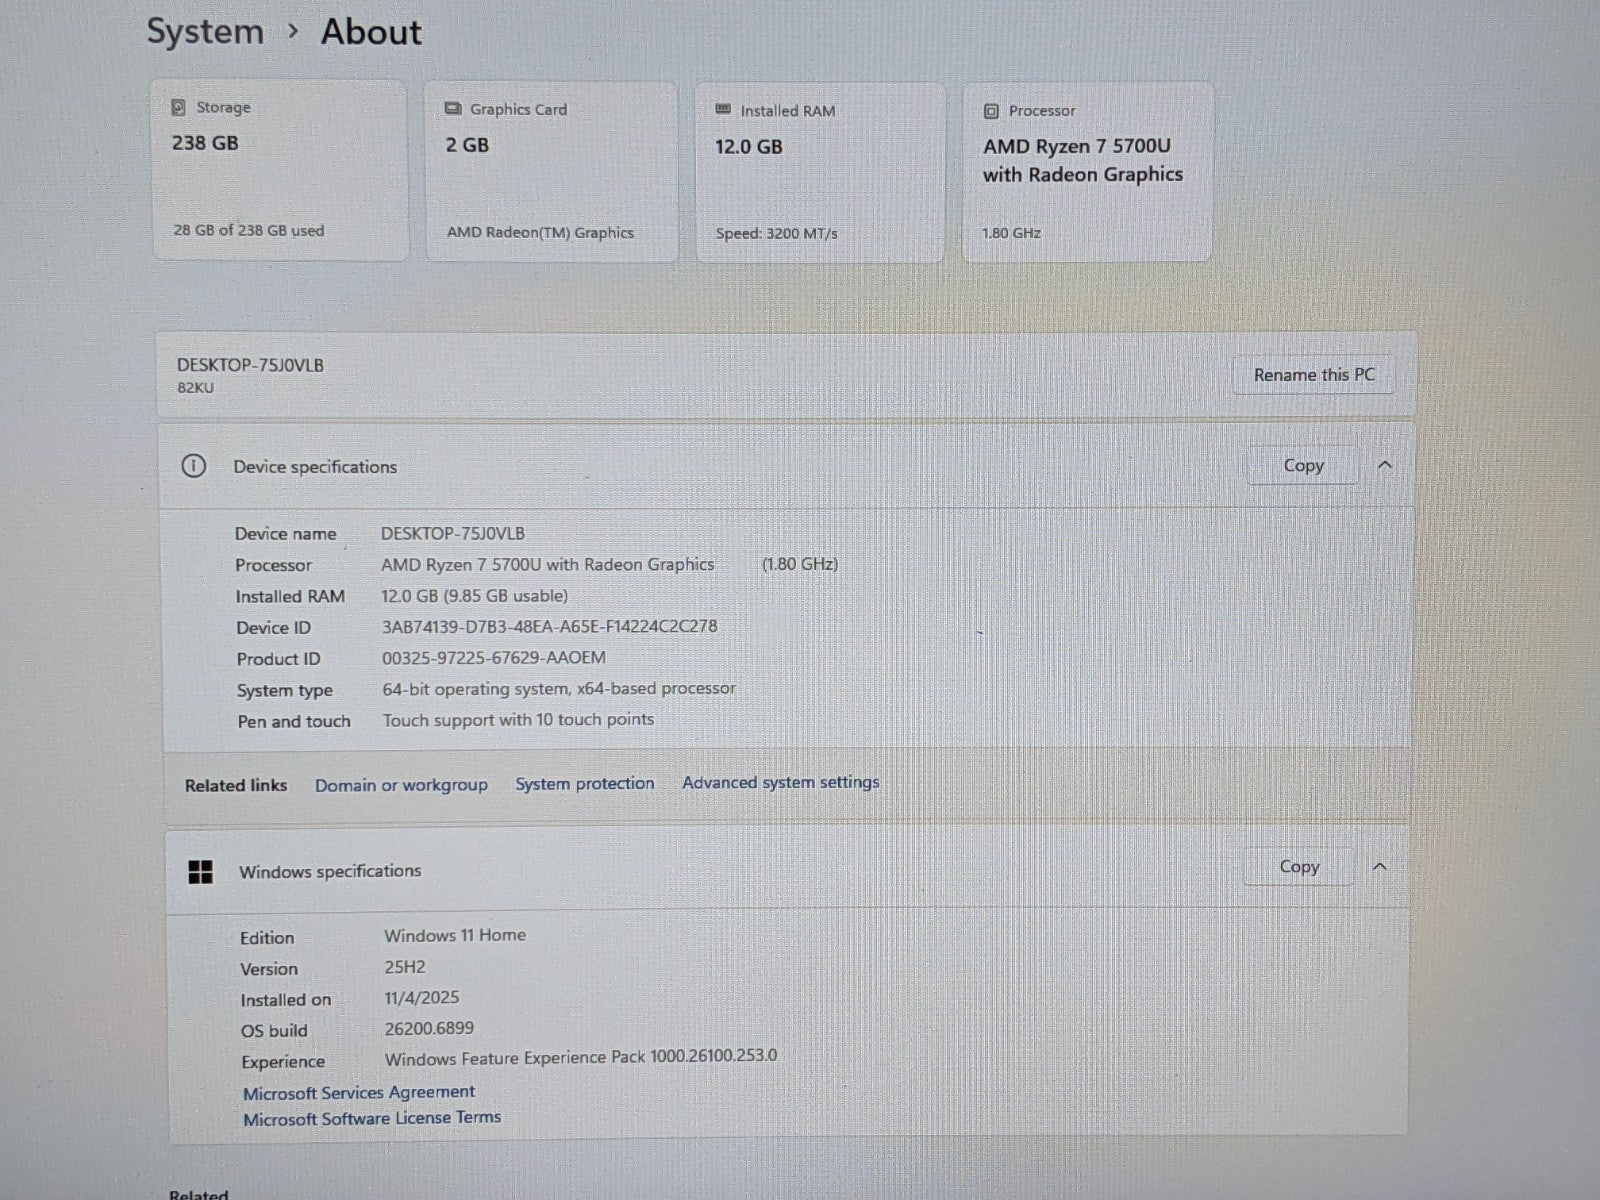
Task: Click the DESKTOP-75J0VLB PC name header
Action: 250,366
